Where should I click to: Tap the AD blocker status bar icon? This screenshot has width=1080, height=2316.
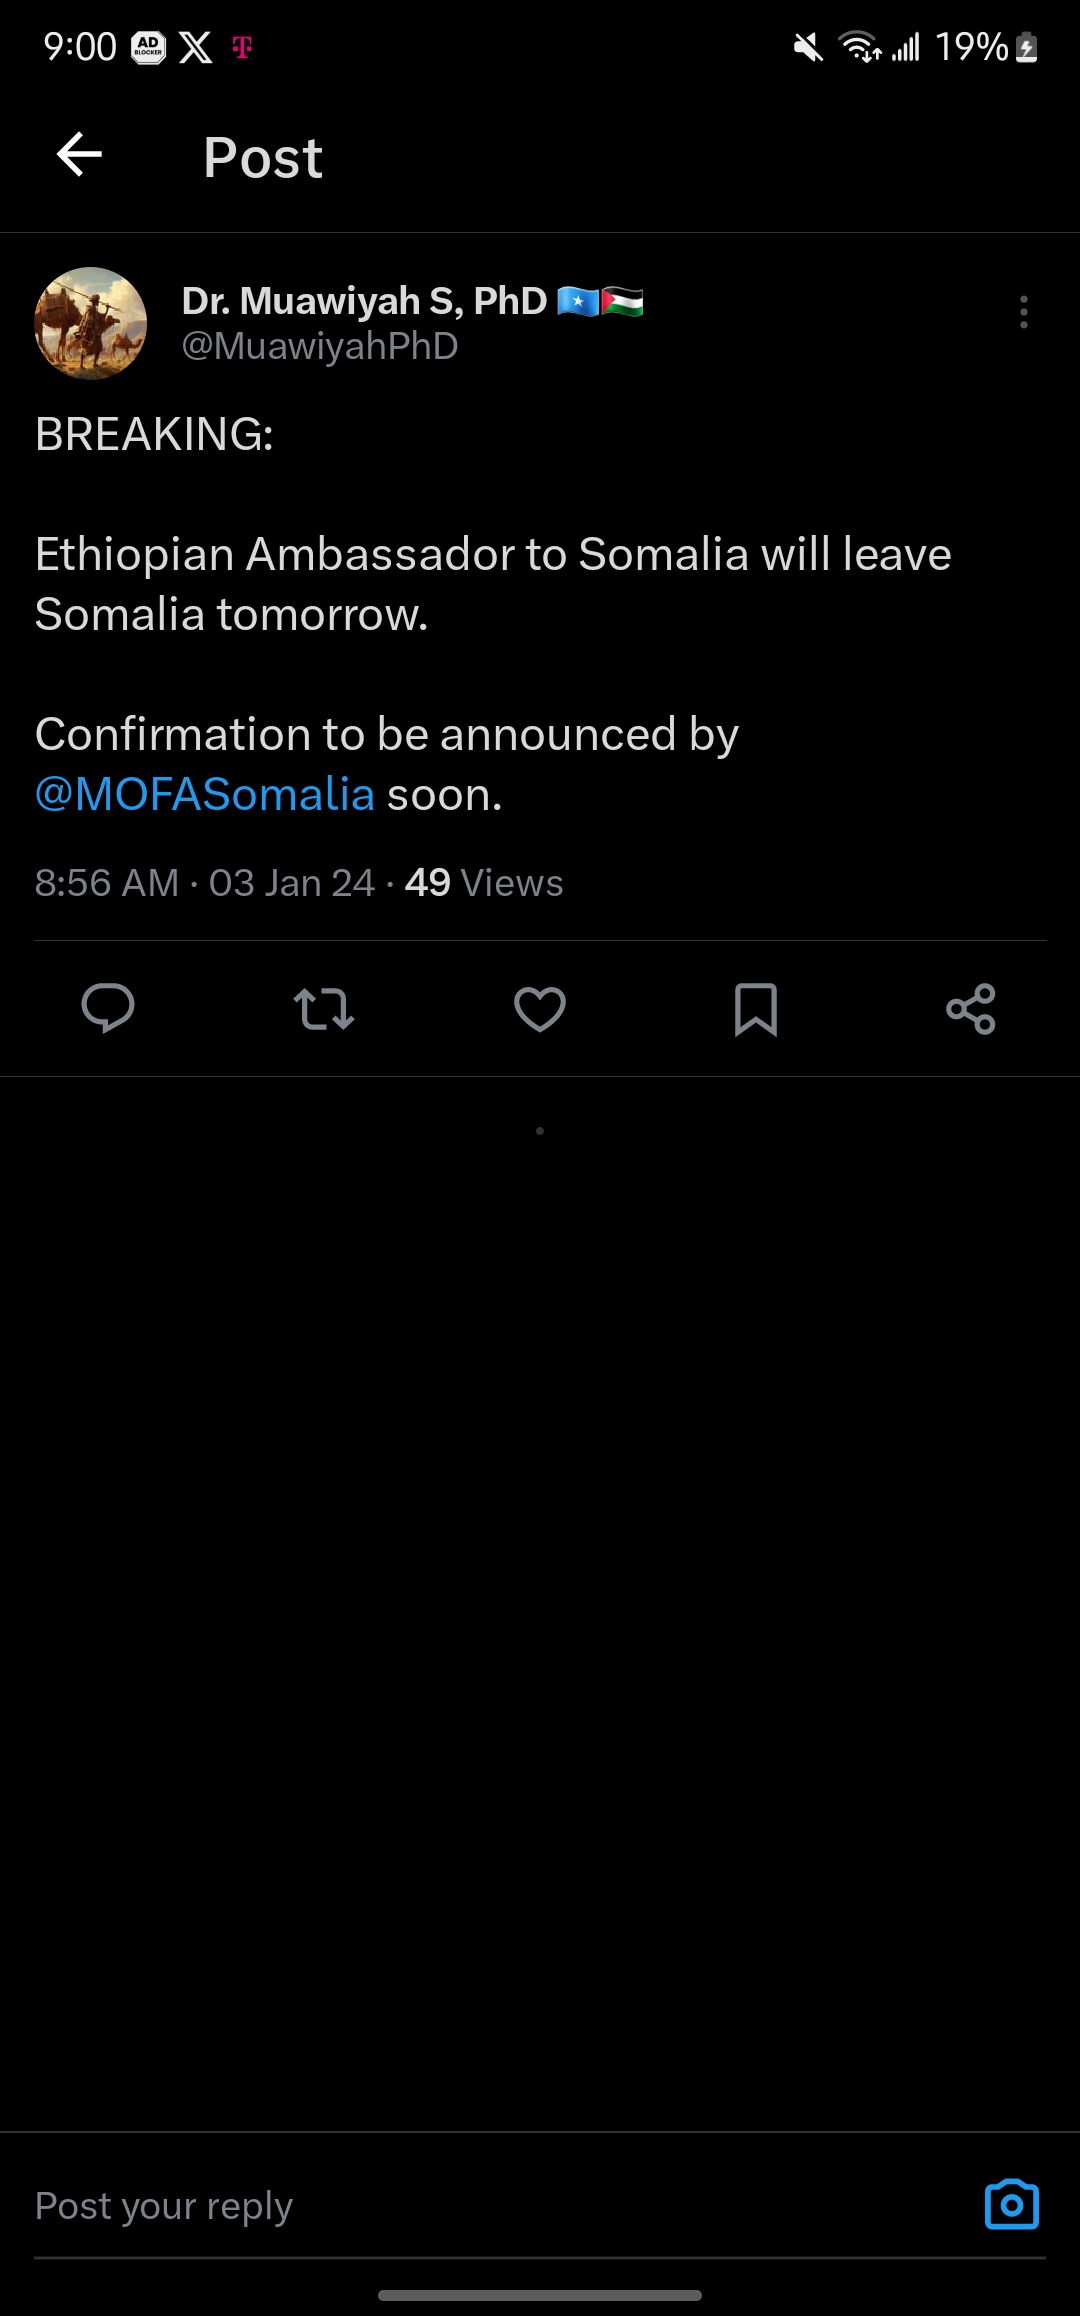(149, 47)
